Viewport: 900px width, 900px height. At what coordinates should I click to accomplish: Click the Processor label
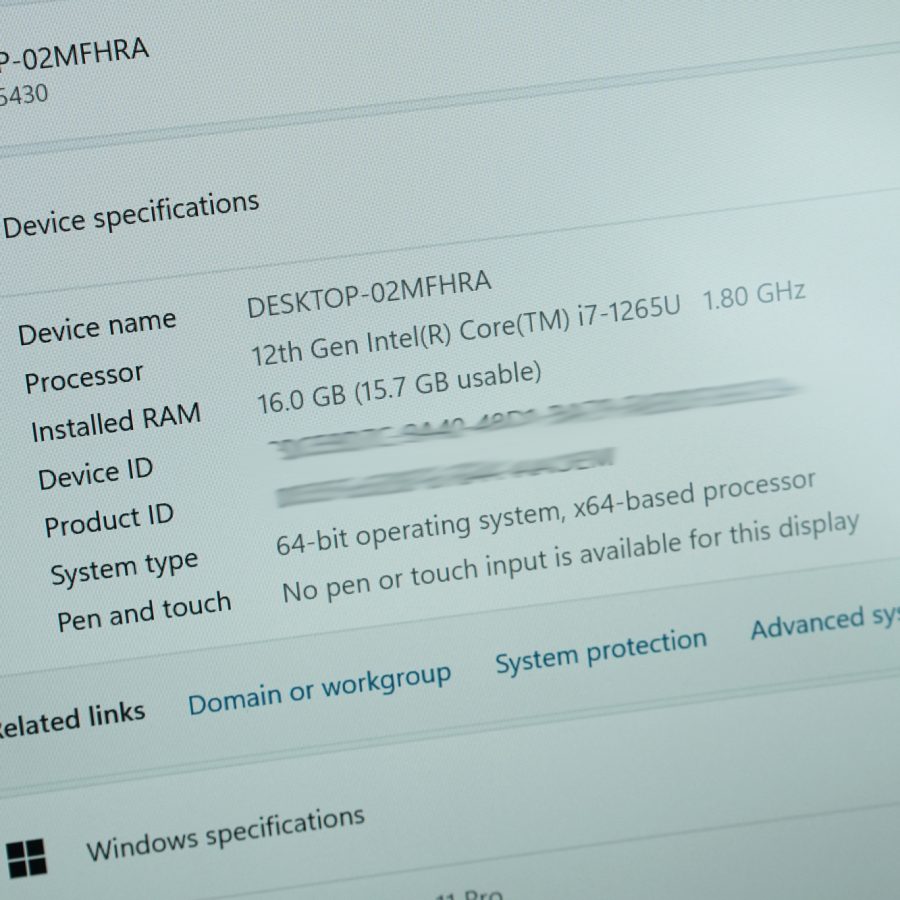click(x=84, y=378)
